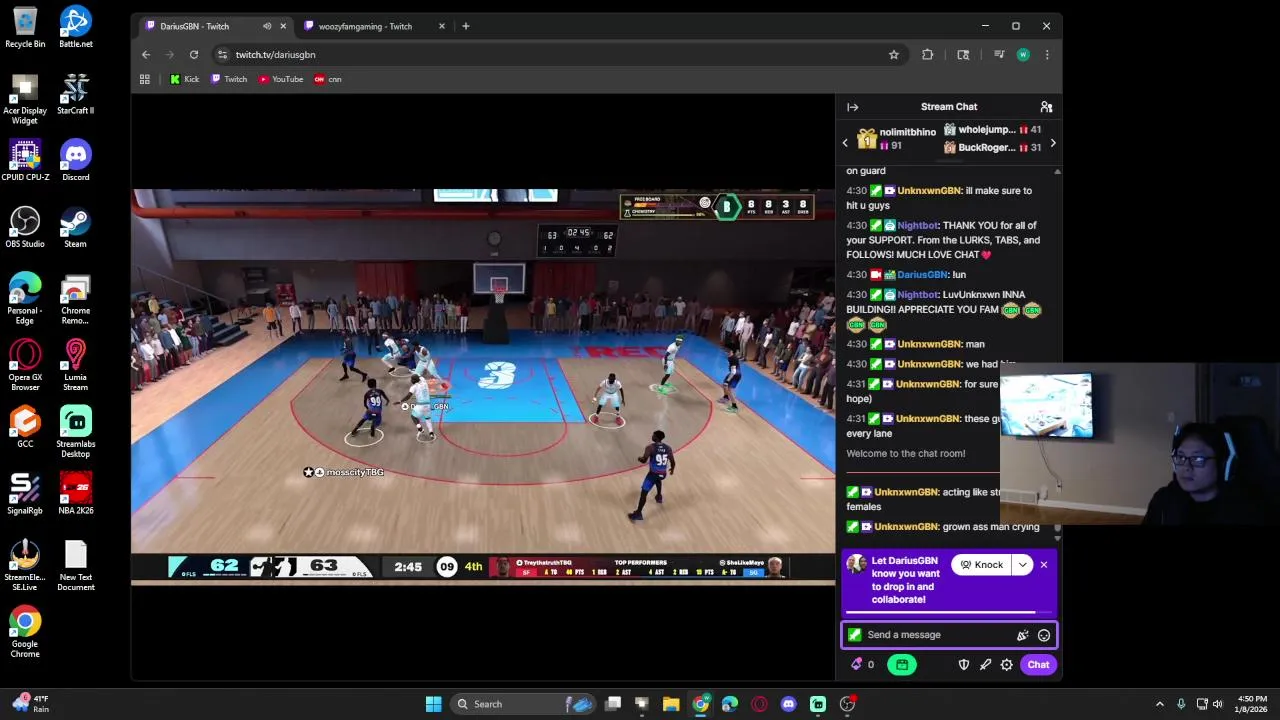Viewport: 1280px width, 720px height.
Task: Open cnn bookmark
Action: [x=328, y=79]
